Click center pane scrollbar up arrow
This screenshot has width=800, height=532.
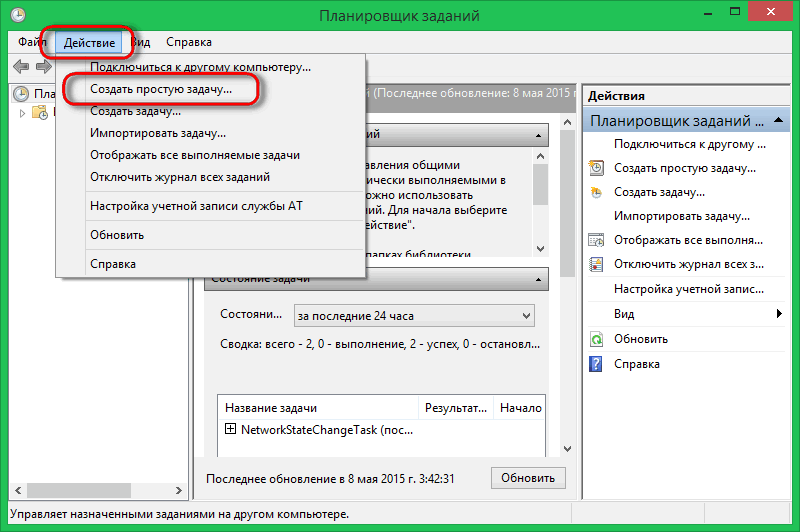click(x=567, y=122)
